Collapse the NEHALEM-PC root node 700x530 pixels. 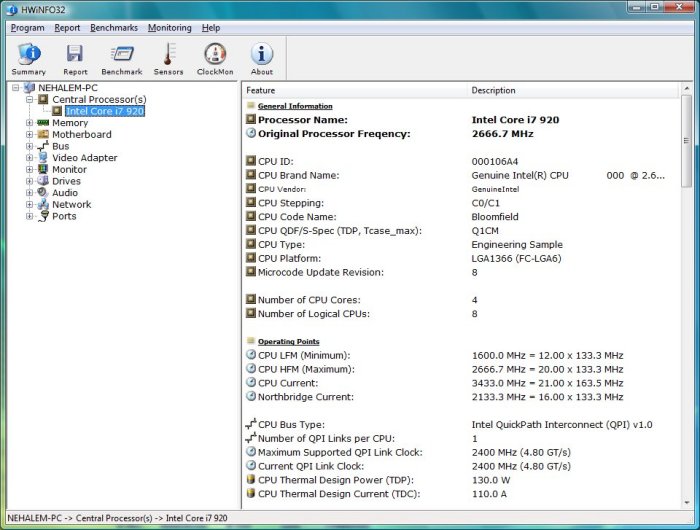16,88
